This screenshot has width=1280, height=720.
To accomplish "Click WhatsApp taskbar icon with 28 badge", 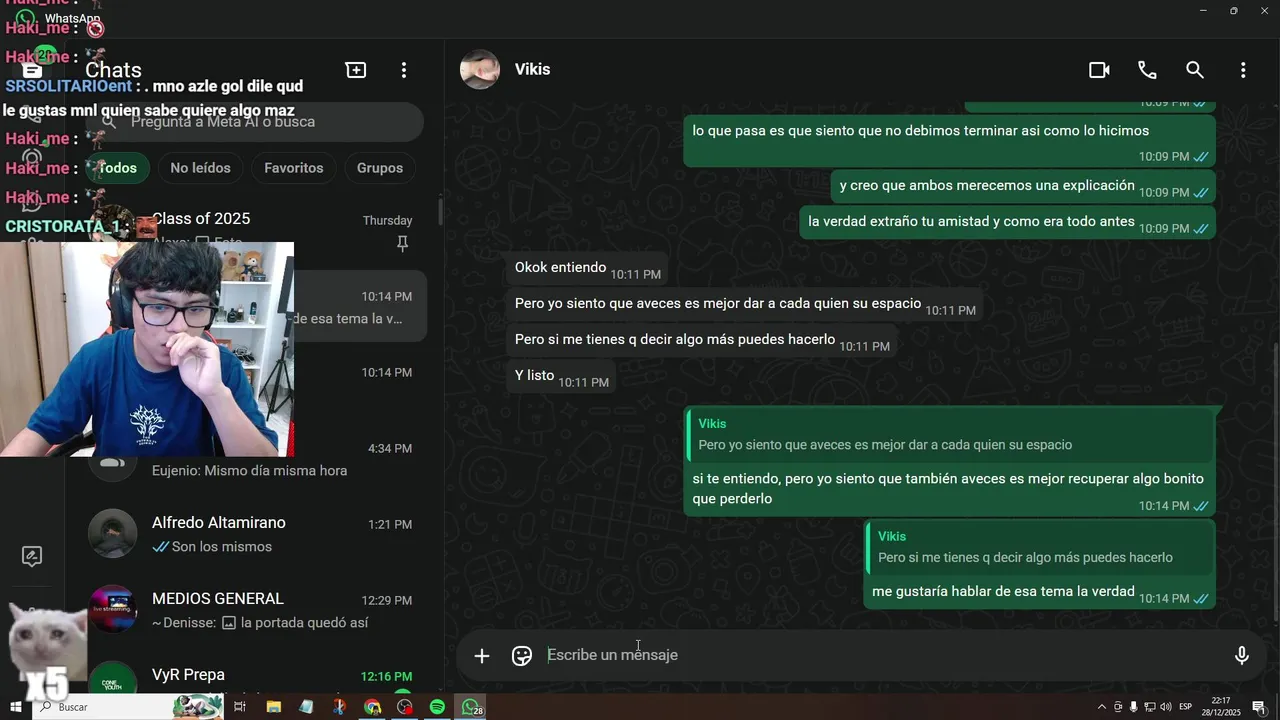I will tap(471, 707).
